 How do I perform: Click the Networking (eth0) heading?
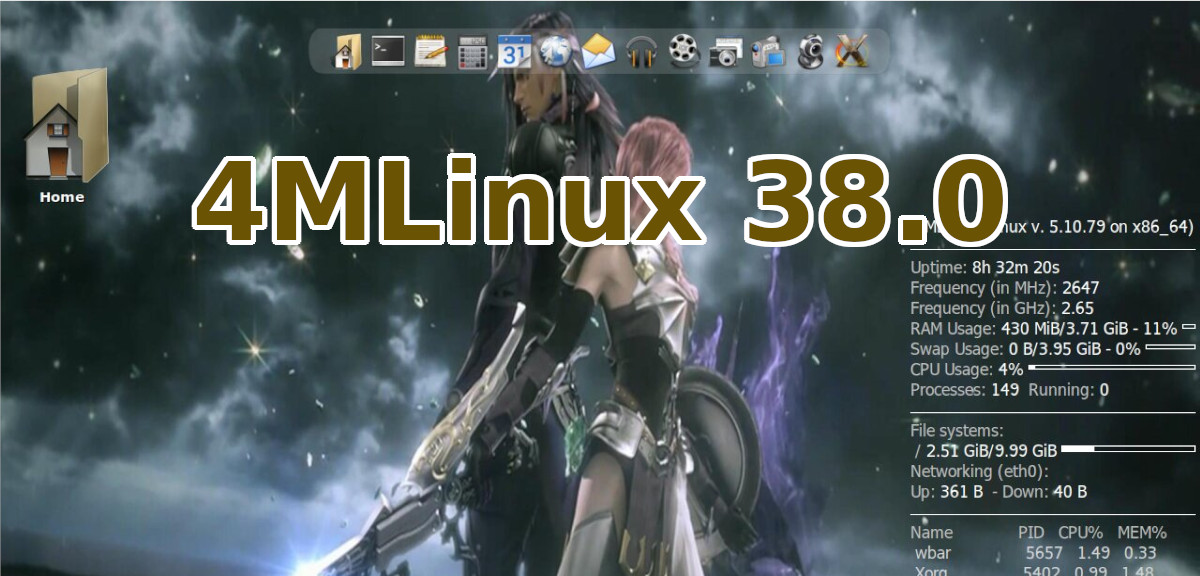[979, 471]
